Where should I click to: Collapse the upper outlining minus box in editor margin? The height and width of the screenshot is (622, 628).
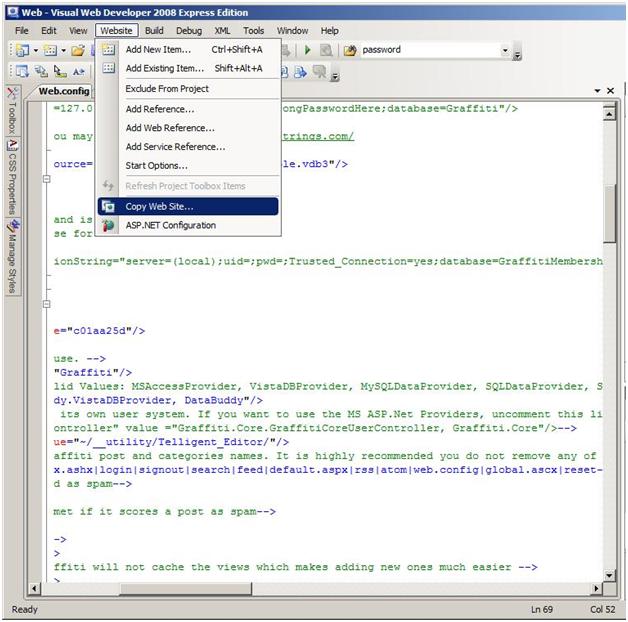46,179
